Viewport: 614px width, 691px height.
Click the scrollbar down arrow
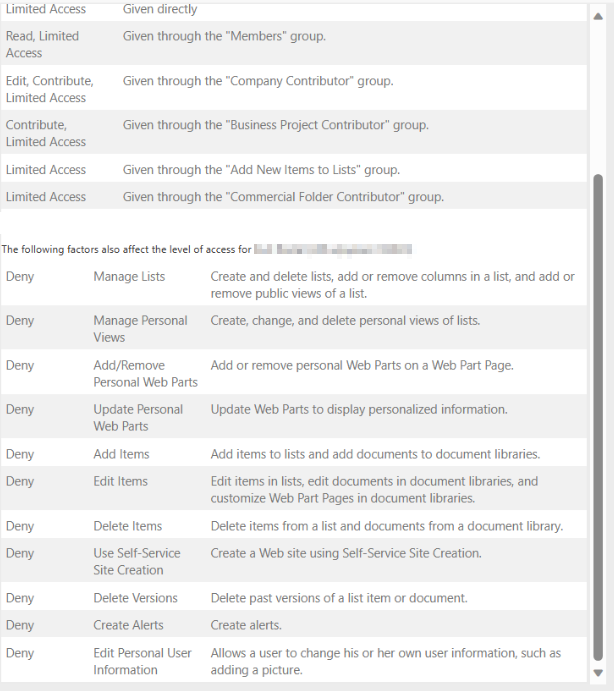click(598, 673)
